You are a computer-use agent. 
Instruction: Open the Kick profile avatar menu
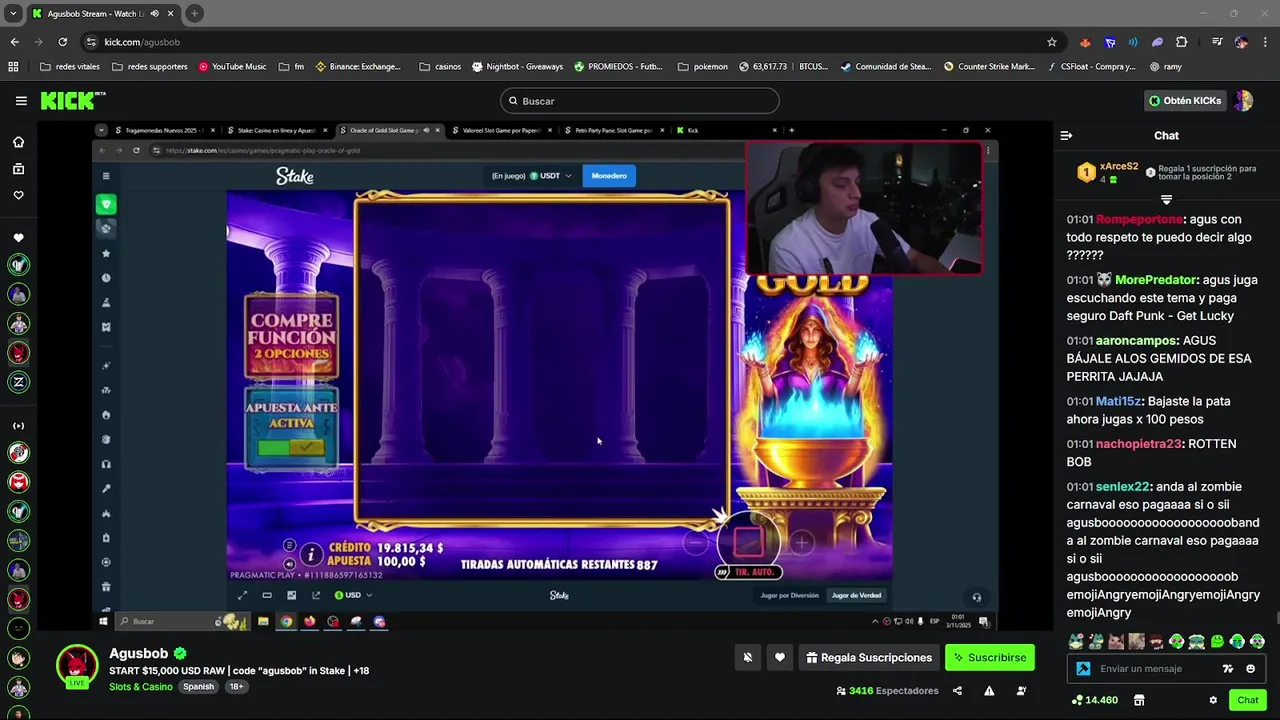(1243, 101)
